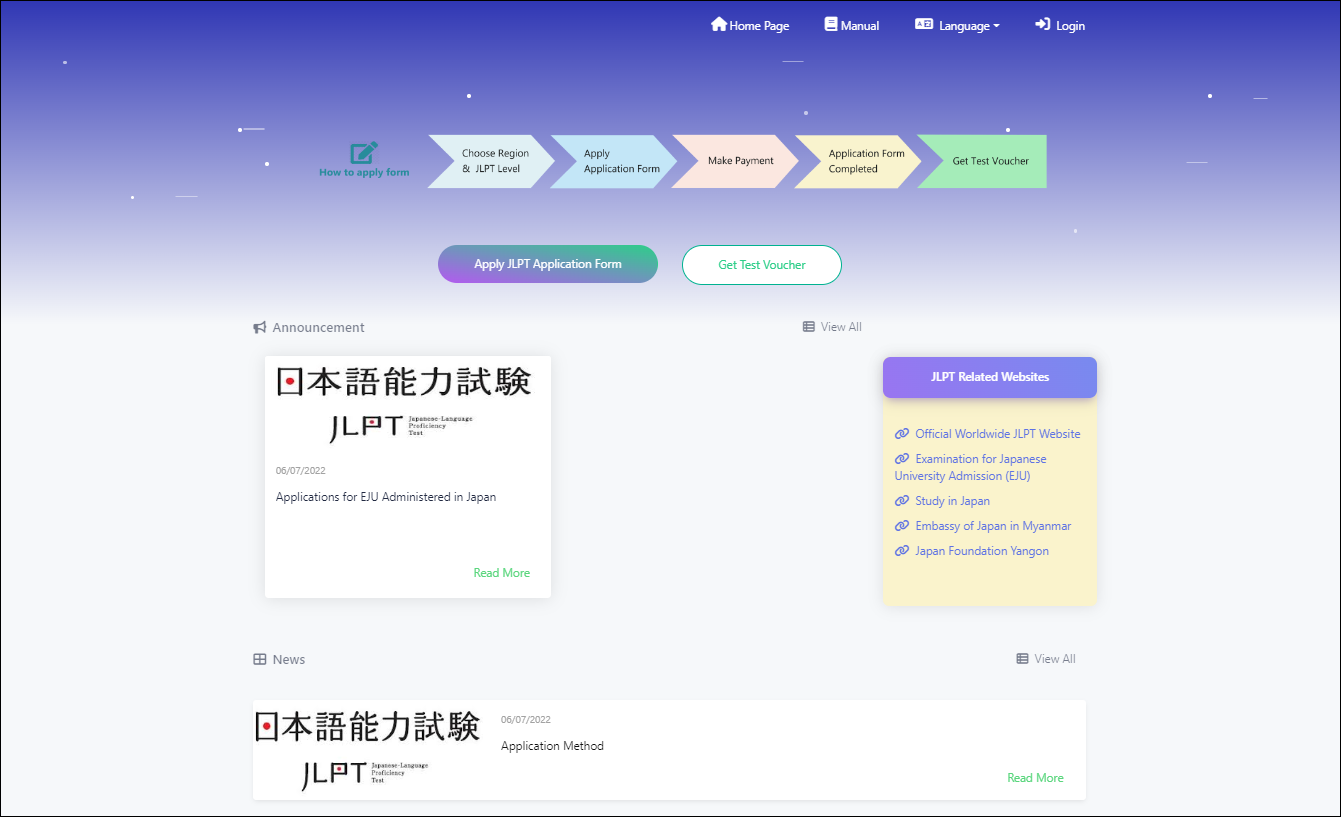
Task: Click the JLPT logo image in announcement card
Action: 404,405
